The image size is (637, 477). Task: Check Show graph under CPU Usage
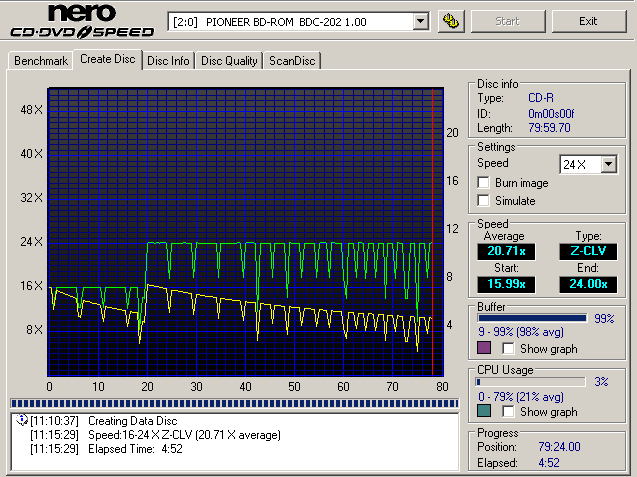509,412
